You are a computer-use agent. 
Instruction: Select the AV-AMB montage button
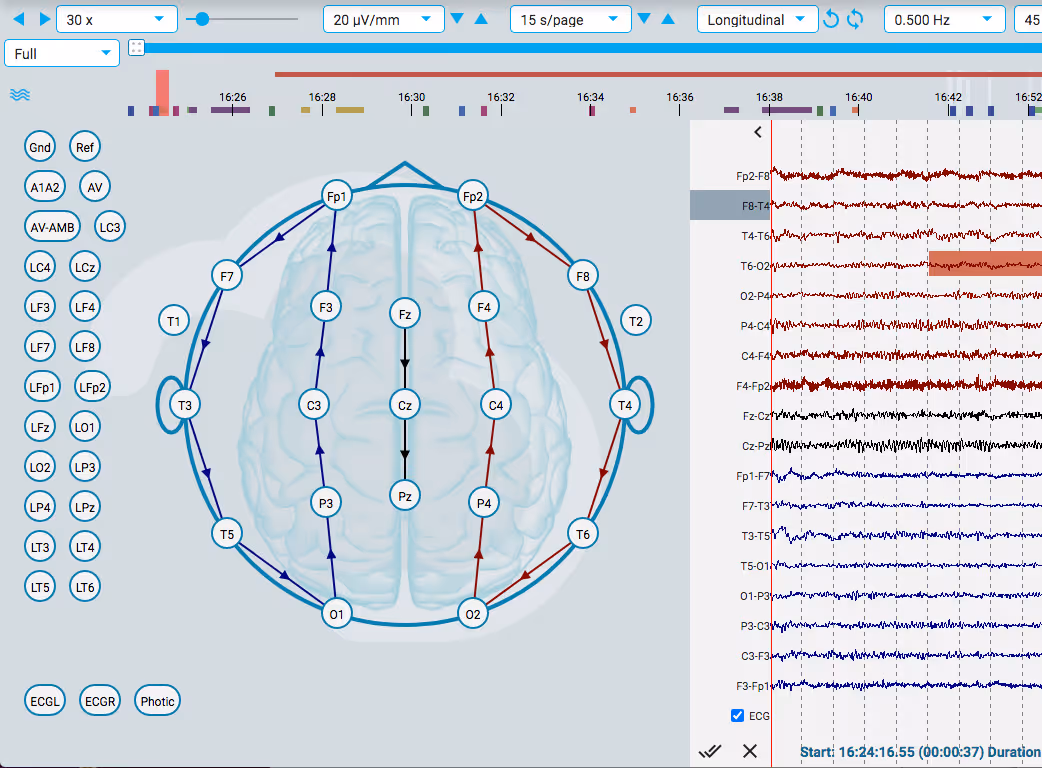pyautogui.click(x=52, y=226)
